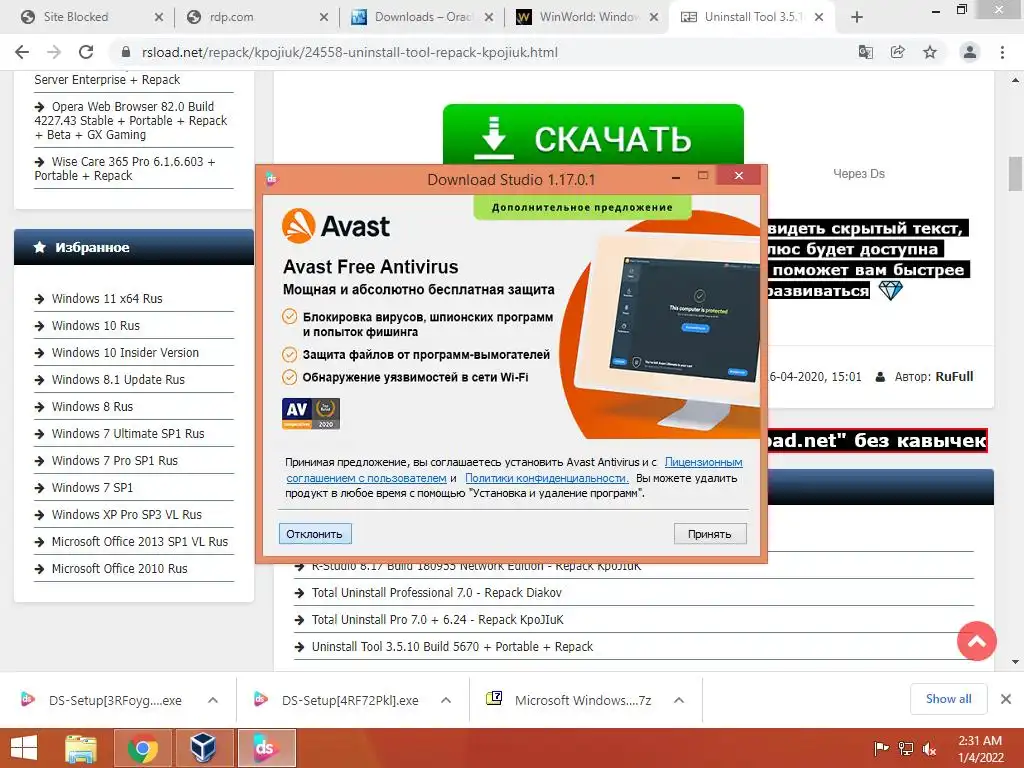
Task: Close the WinWorld tab
Action: point(654,18)
